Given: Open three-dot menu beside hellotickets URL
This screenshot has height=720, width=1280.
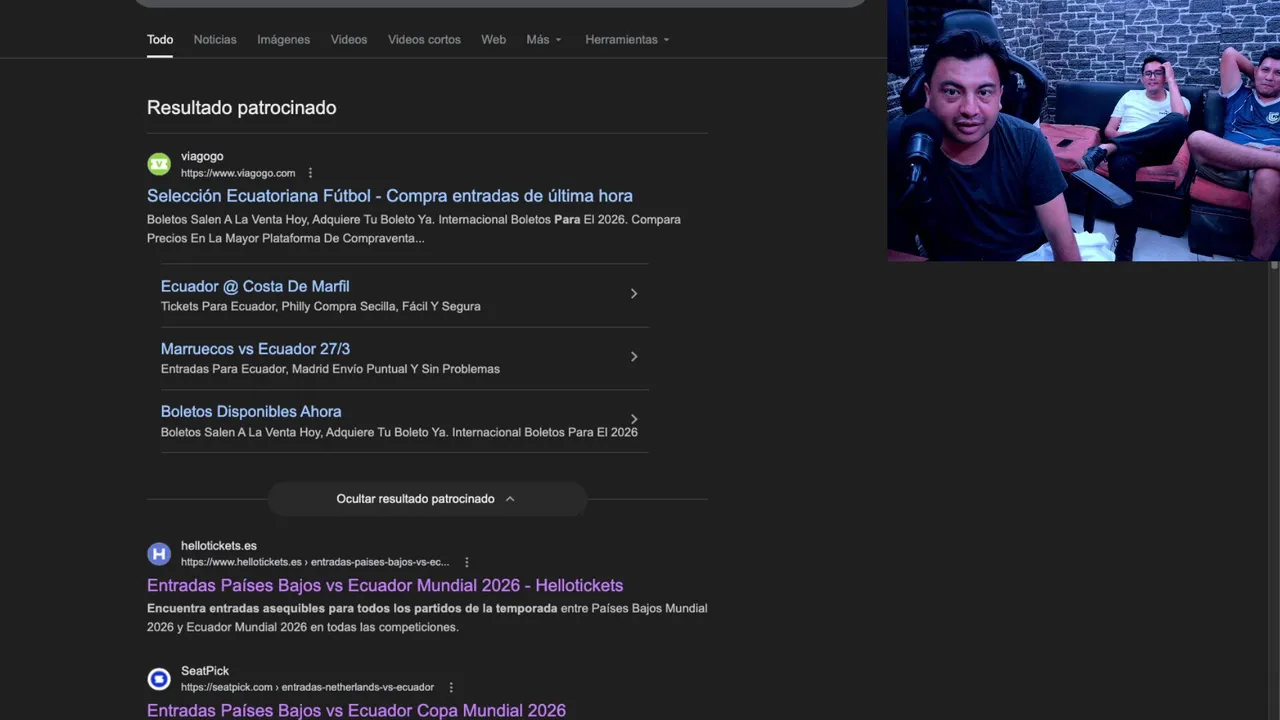Looking at the screenshot, I should coord(466,562).
